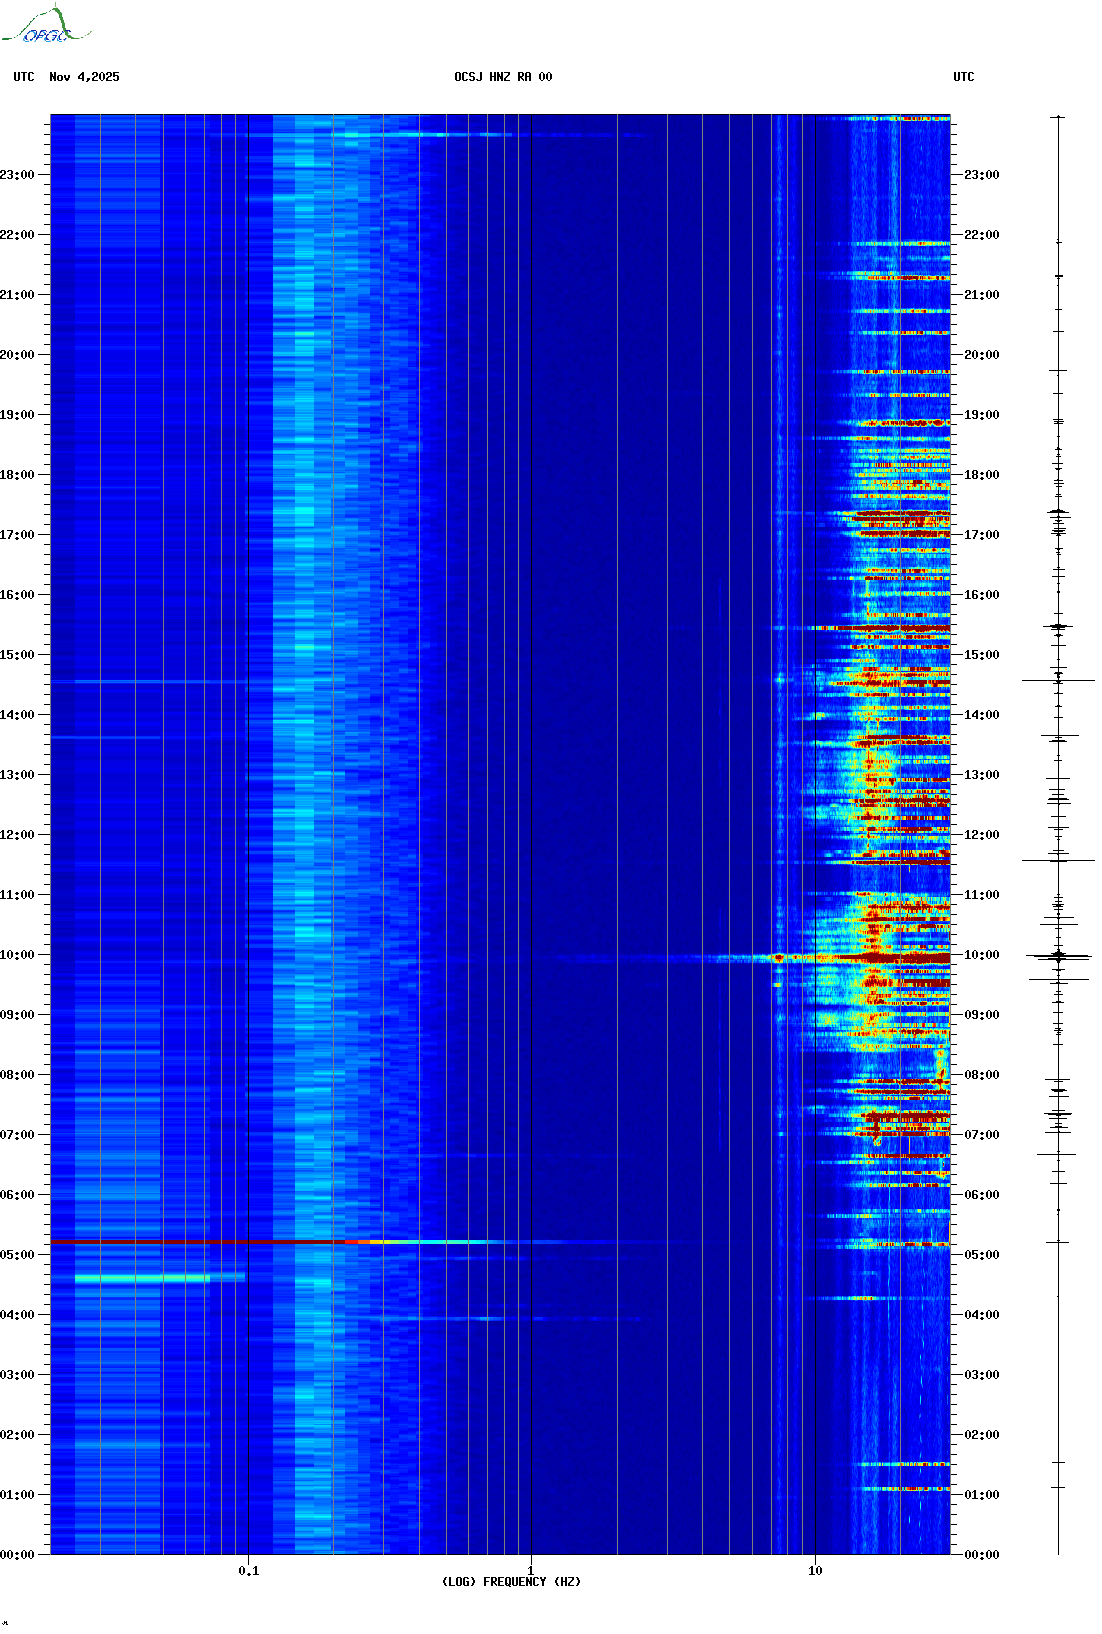Select the 23:00 tick on the left axis
This screenshot has width=1102, height=1634.
[x=18, y=175]
